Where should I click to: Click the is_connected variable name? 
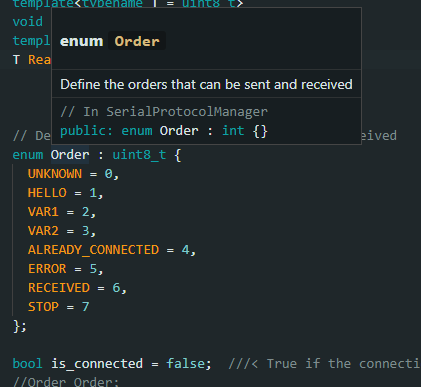click(97, 363)
